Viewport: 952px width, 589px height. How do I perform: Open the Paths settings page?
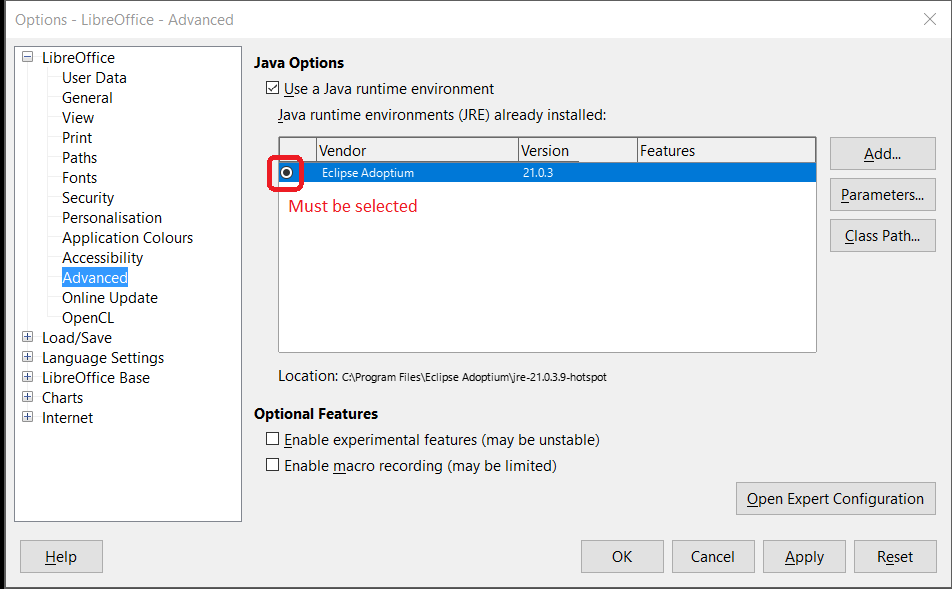(80, 158)
